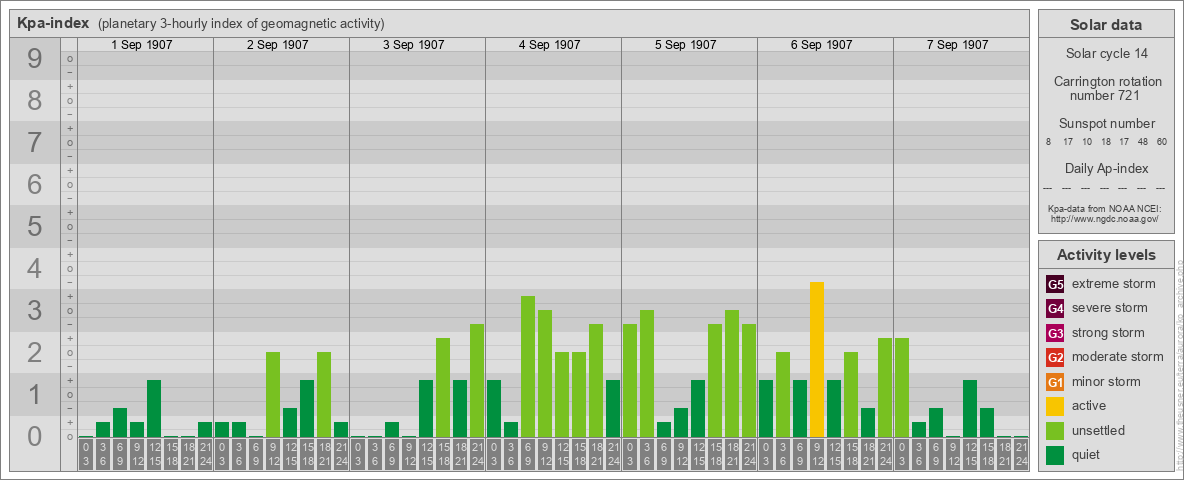Screen dimensions: 1184x480
Task: Click the 4 Sep 9-12 light green bar
Action: click(544, 374)
